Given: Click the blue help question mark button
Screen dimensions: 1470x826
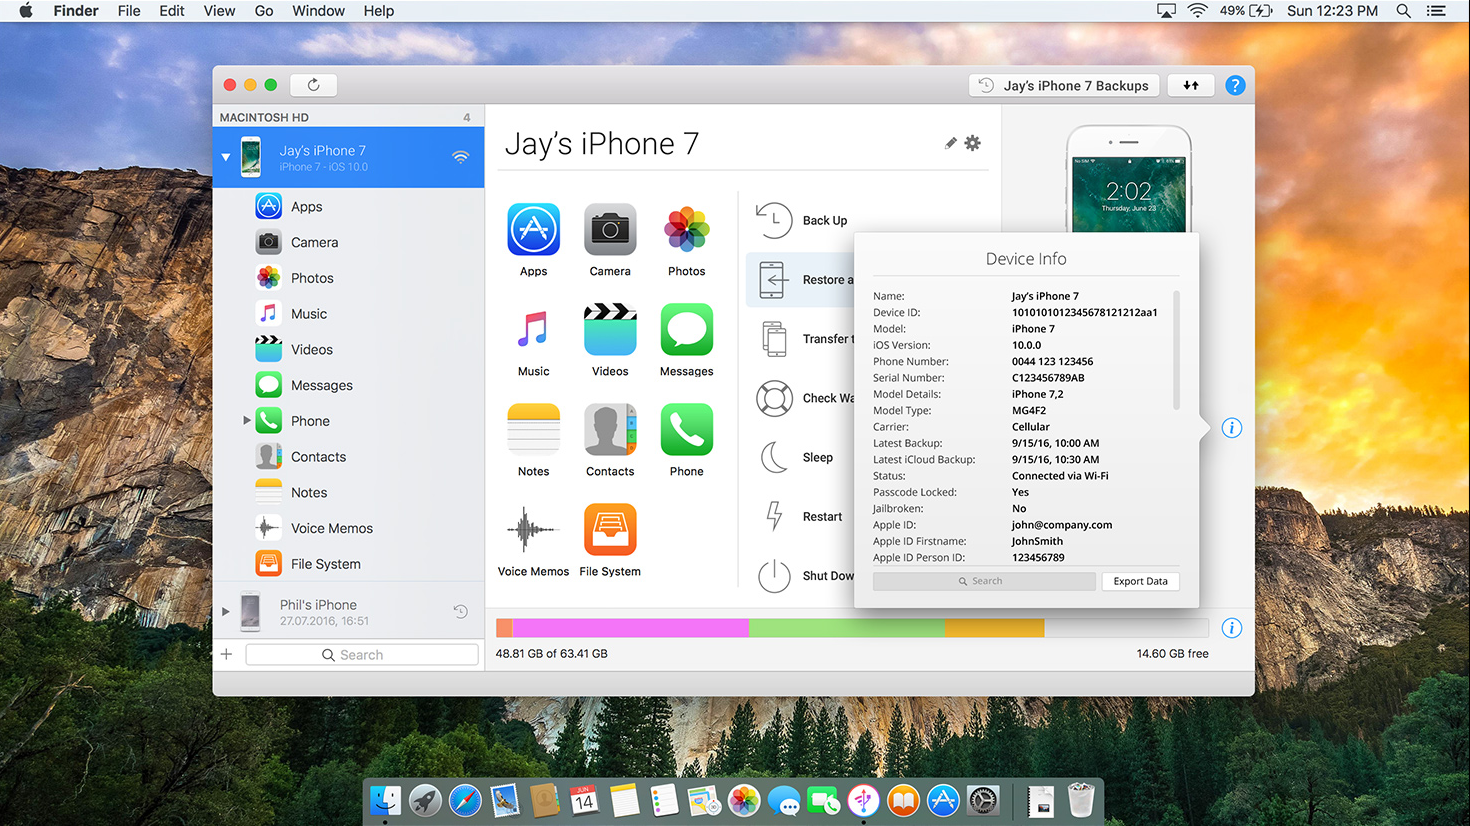Looking at the screenshot, I should tap(1235, 85).
